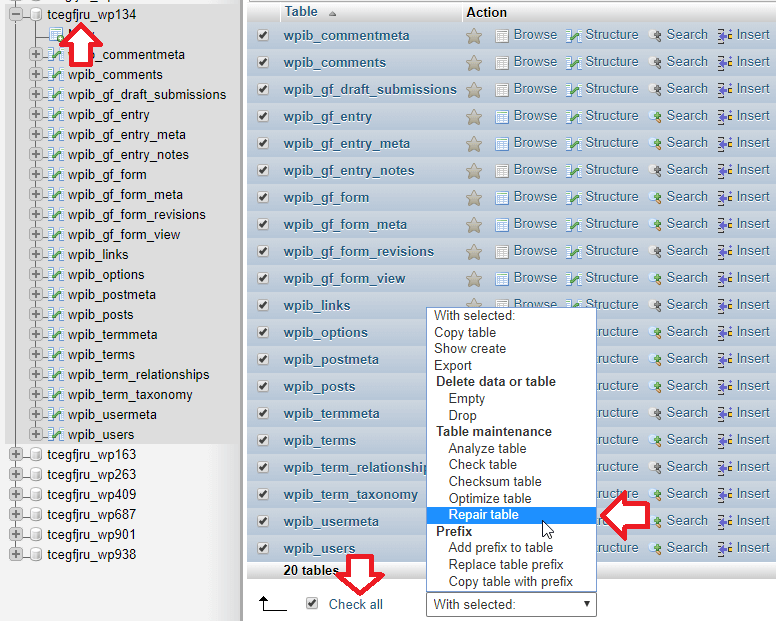
Task: Toggle checkbox for wpib_gf_form_meta
Action: pos(263,224)
